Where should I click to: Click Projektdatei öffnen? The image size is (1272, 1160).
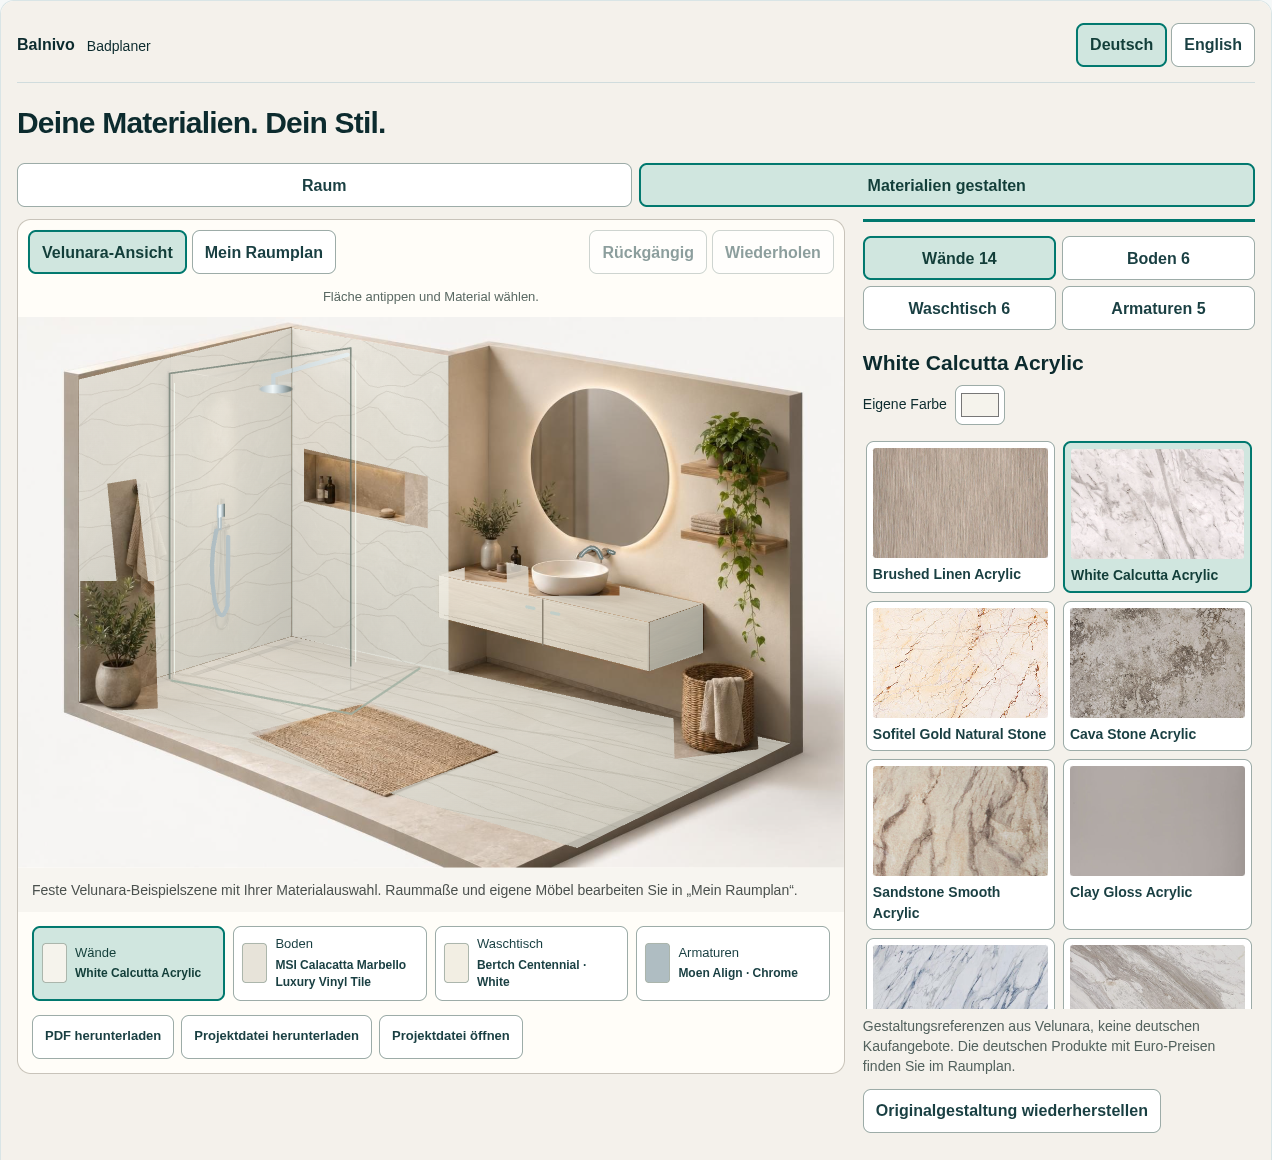[451, 1036]
